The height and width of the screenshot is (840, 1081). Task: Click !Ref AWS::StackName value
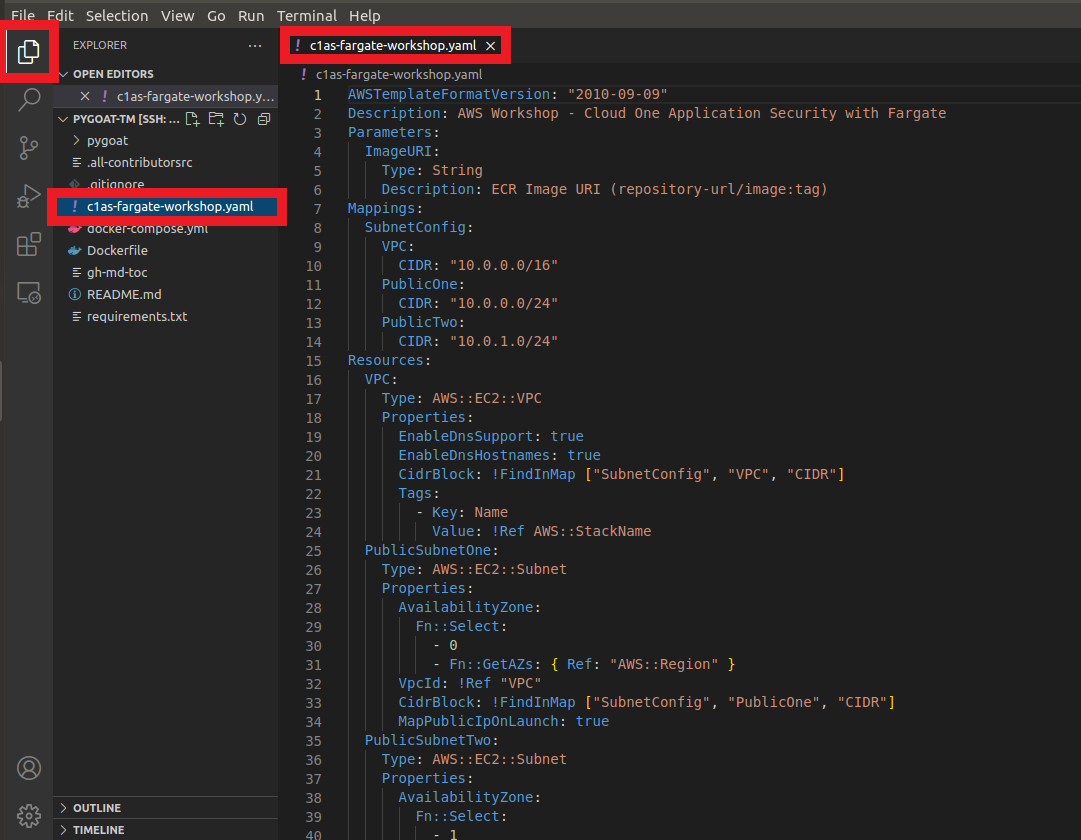coord(572,531)
